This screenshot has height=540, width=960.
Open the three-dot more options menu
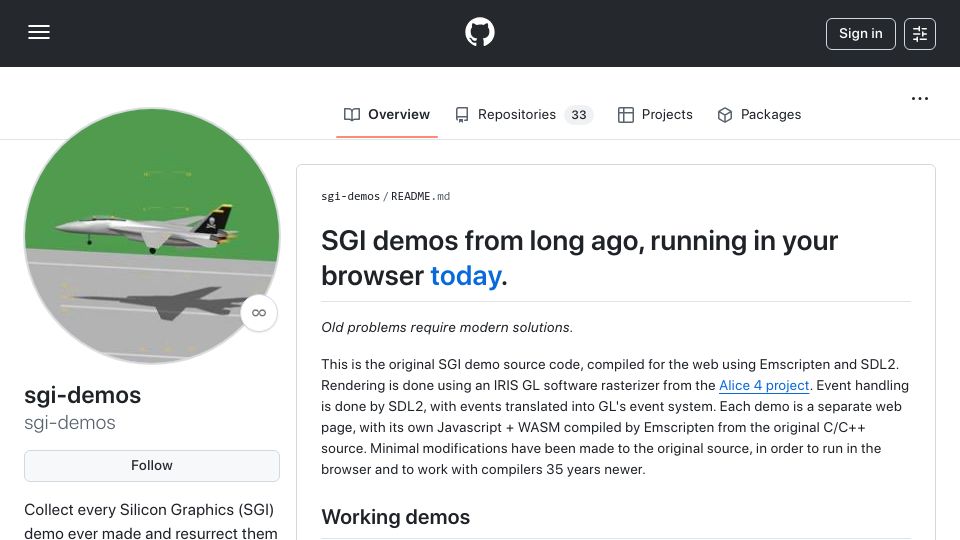[920, 99]
